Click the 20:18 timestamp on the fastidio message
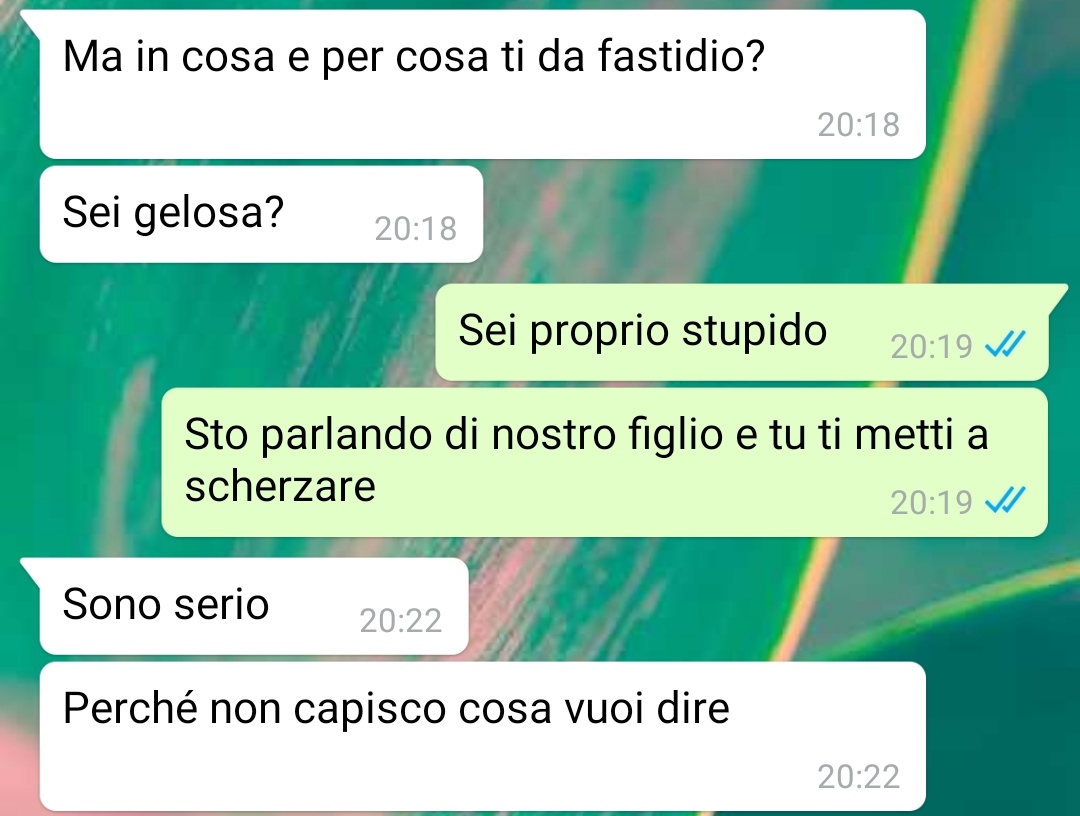Screen dimensions: 1080x816 858,125
